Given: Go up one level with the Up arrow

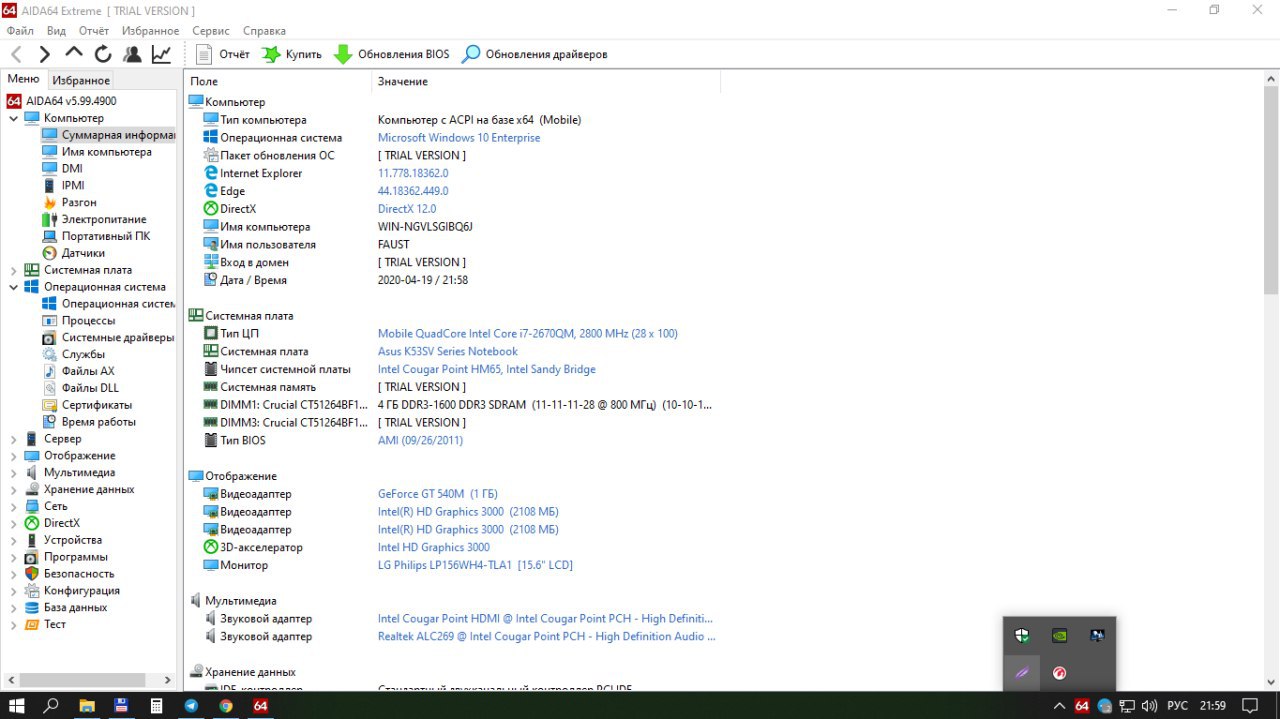Looking at the screenshot, I should pyautogui.click(x=74, y=53).
